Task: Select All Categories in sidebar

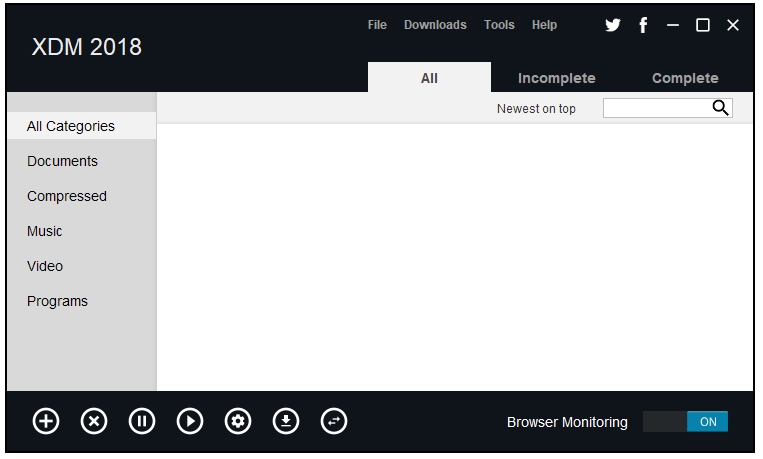Action: click(x=82, y=126)
